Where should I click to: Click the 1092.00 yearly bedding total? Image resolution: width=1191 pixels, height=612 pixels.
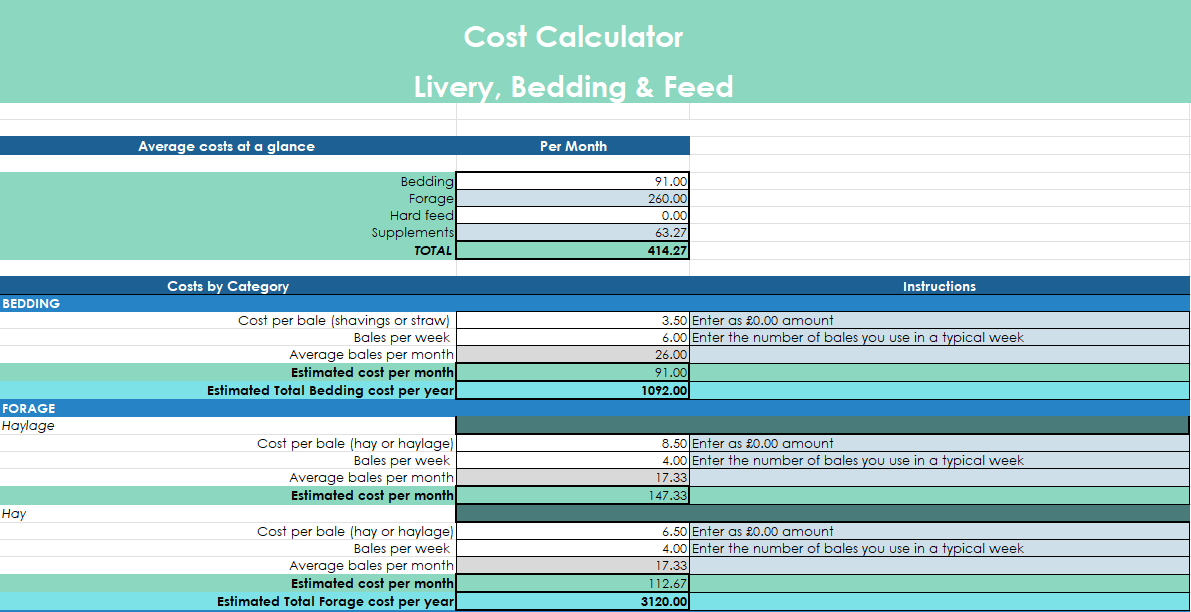pyautogui.click(x=573, y=390)
